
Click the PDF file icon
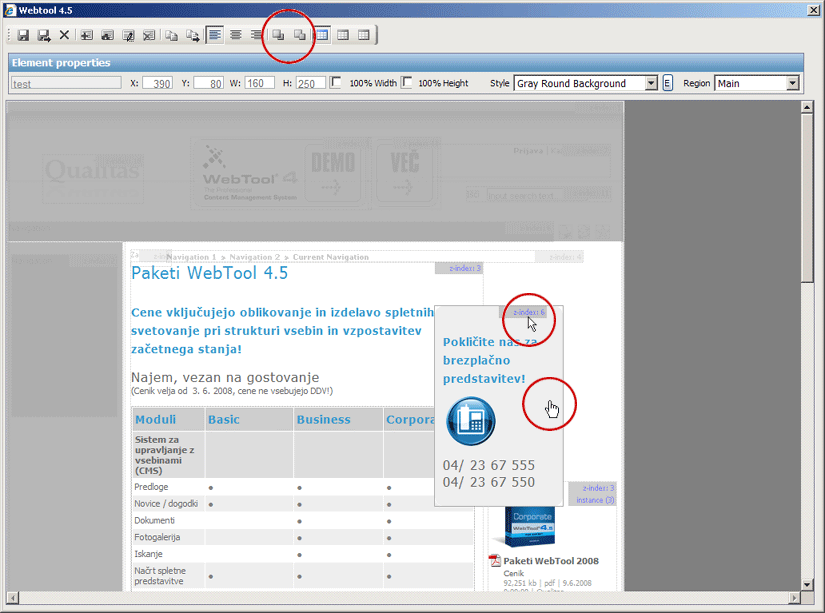494,561
